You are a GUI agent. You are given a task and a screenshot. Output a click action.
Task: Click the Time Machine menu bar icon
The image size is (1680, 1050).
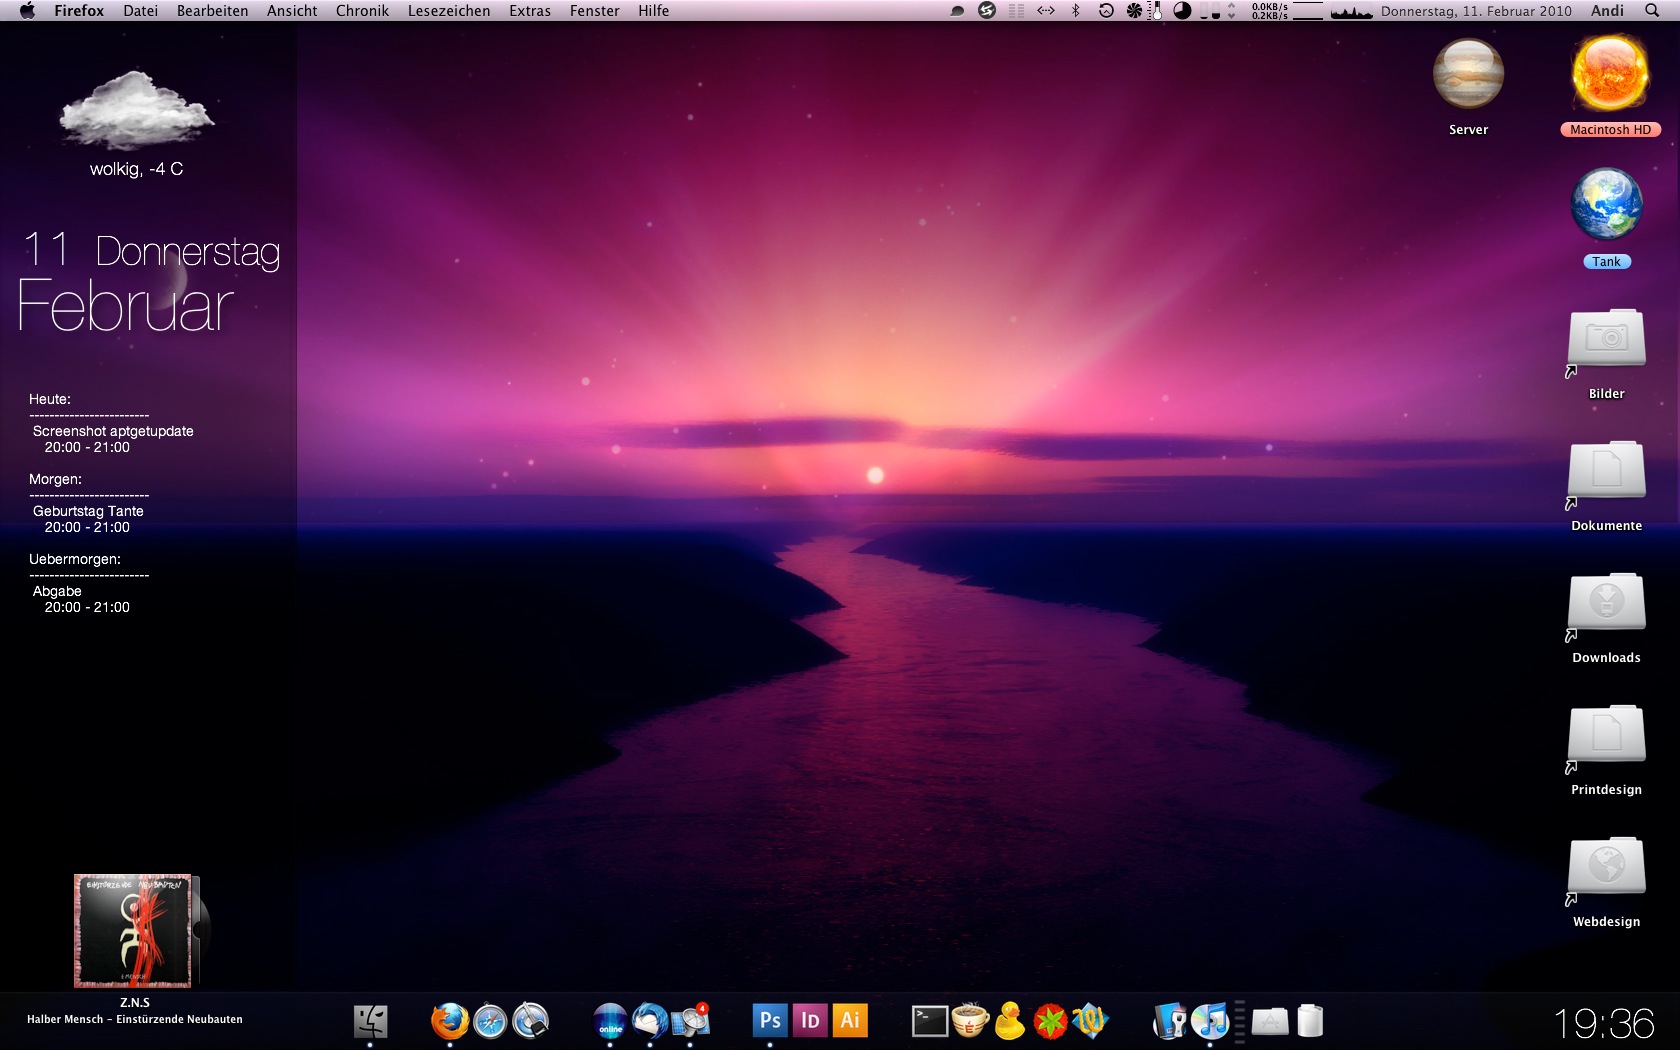pyautogui.click(x=1106, y=11)
